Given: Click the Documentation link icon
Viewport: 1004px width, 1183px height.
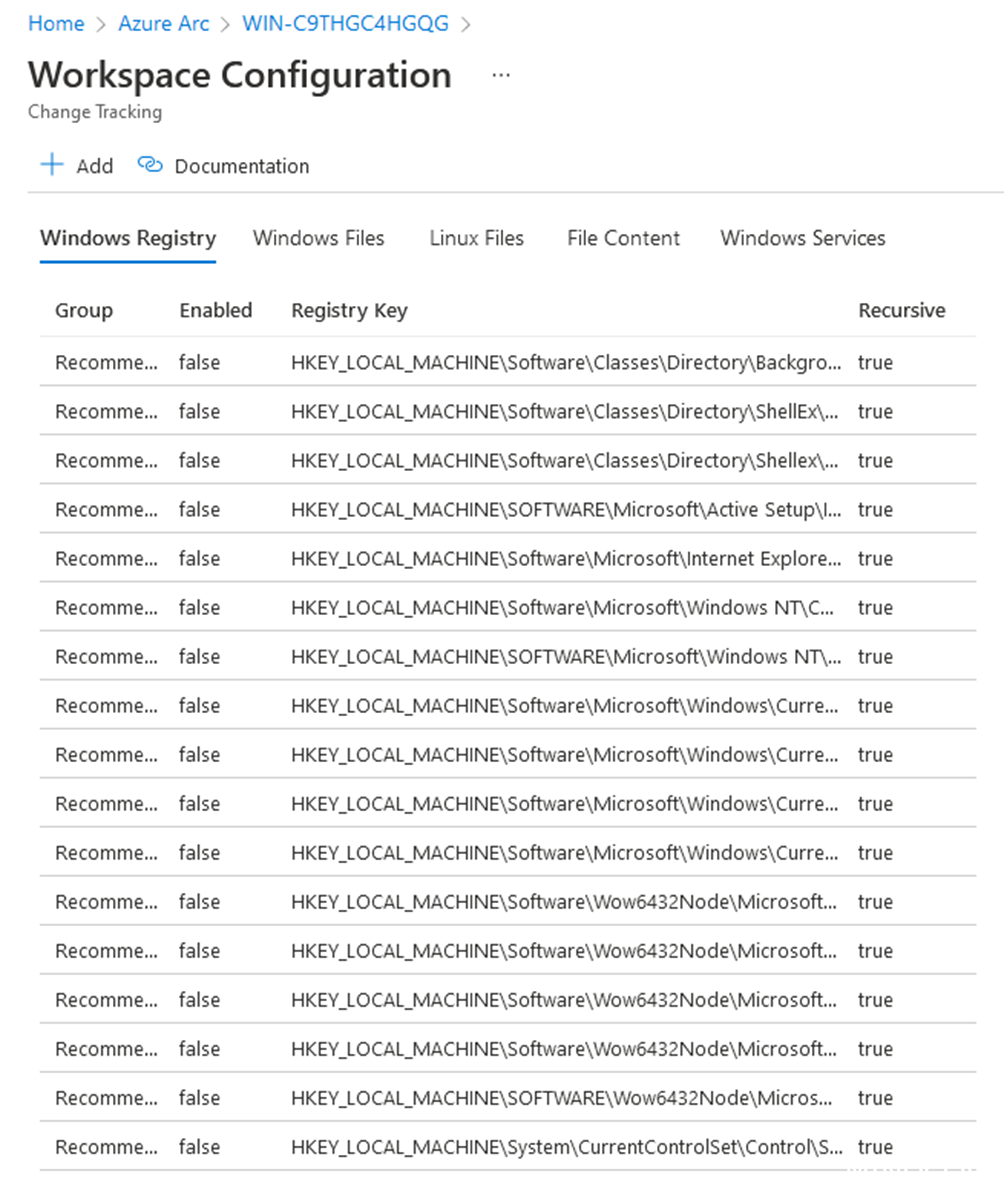Looking at the screenshot, I should click(x=149, y=166).
